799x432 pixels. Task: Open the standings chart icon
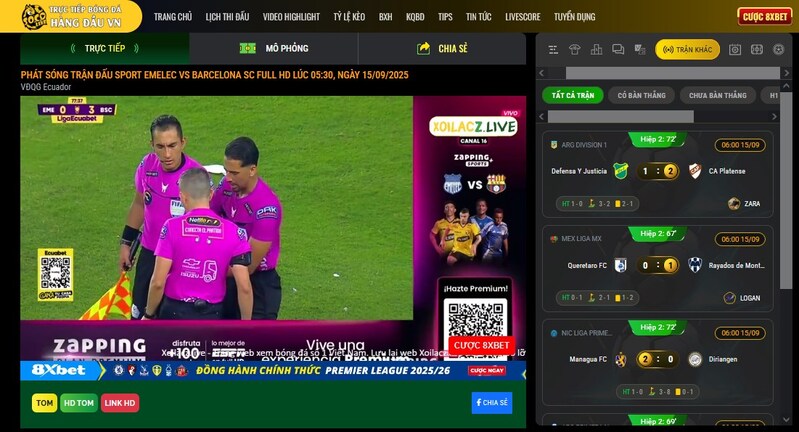[596, 49]
